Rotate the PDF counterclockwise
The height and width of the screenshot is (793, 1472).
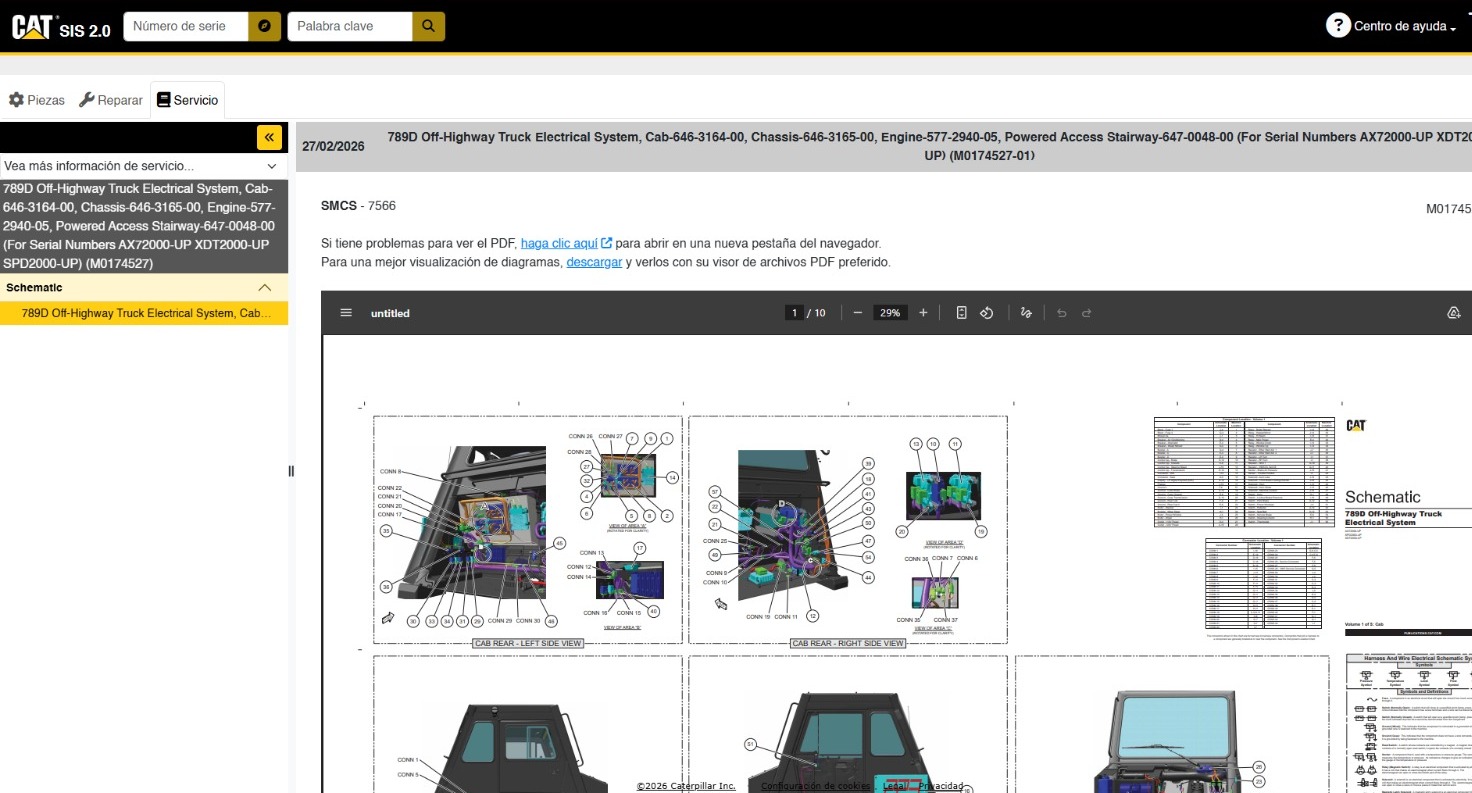986,313
